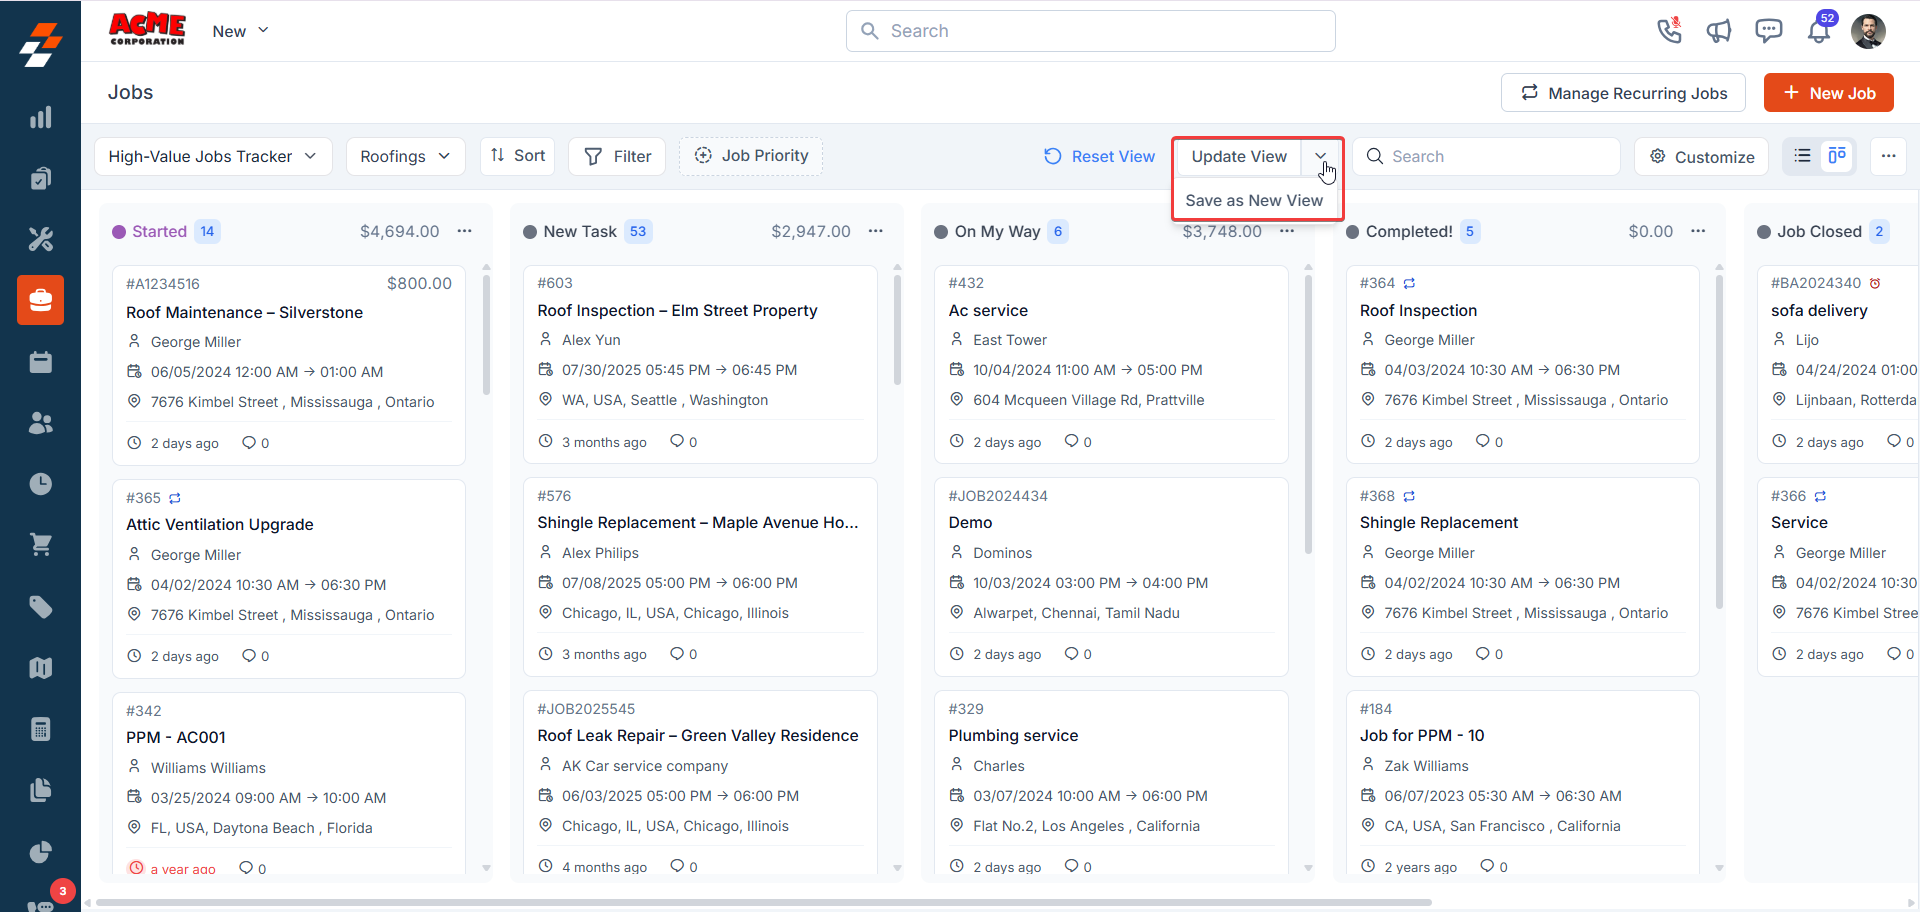Click the New Task column vertical scrollbar

(x=897, y=330)
